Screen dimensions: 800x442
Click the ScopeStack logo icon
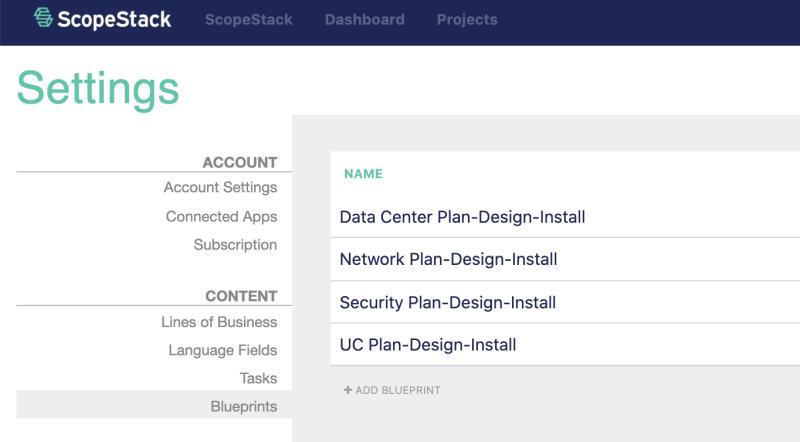tap(45, 18)
